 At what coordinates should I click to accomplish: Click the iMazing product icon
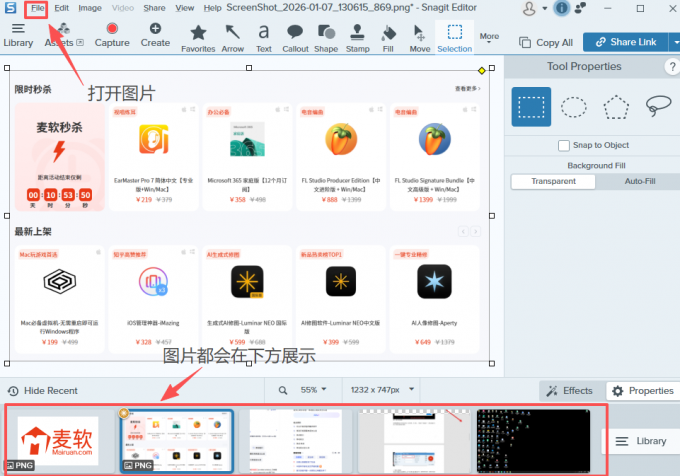point(153,282)
